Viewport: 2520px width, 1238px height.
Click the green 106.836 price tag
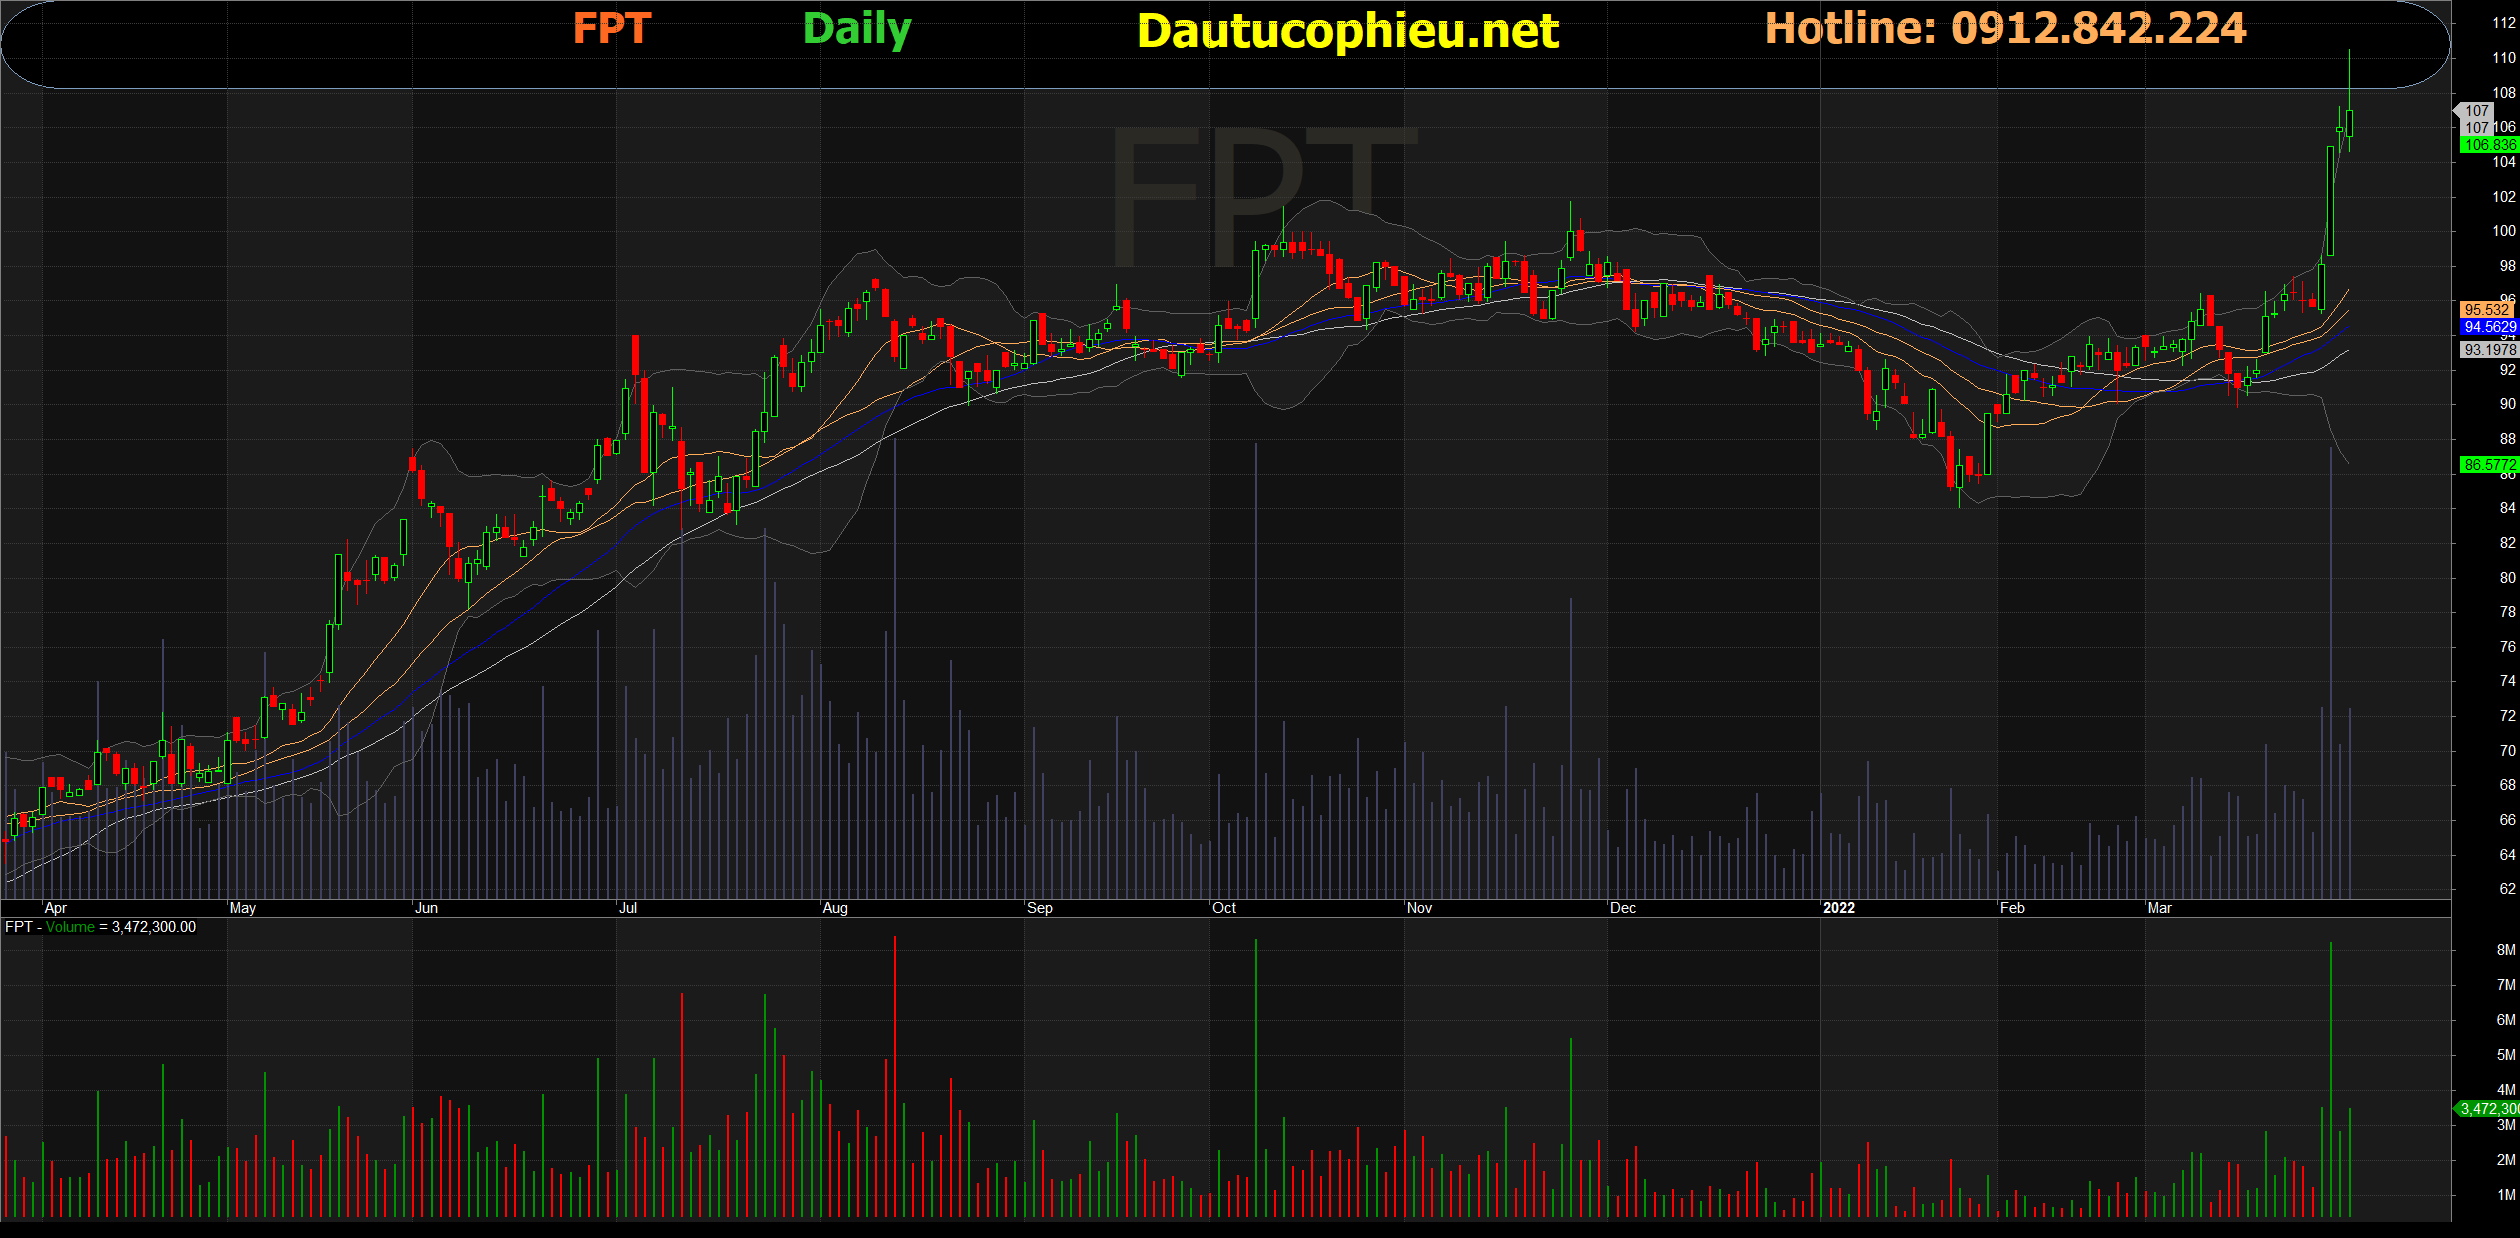2488,145
